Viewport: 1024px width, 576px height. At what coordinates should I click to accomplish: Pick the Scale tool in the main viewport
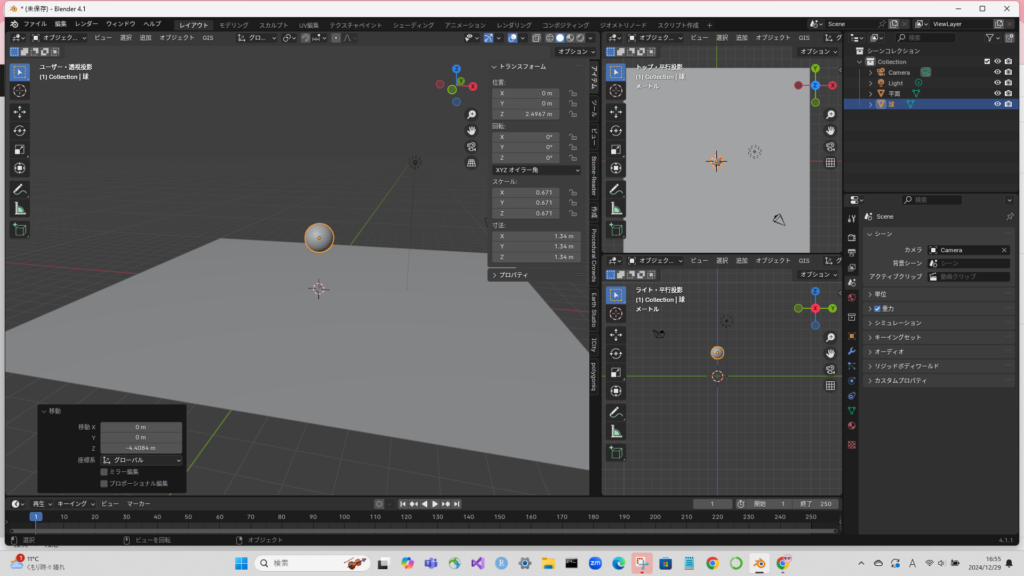[20, 149]
